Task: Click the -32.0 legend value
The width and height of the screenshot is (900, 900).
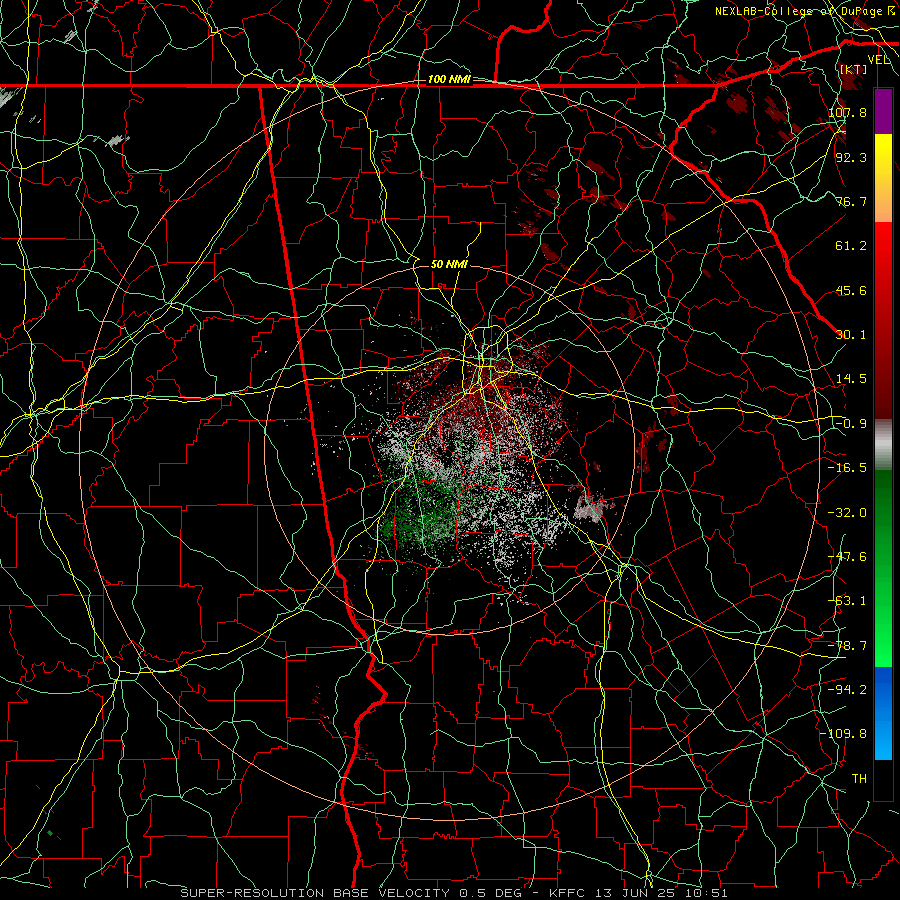Action: 847,513
